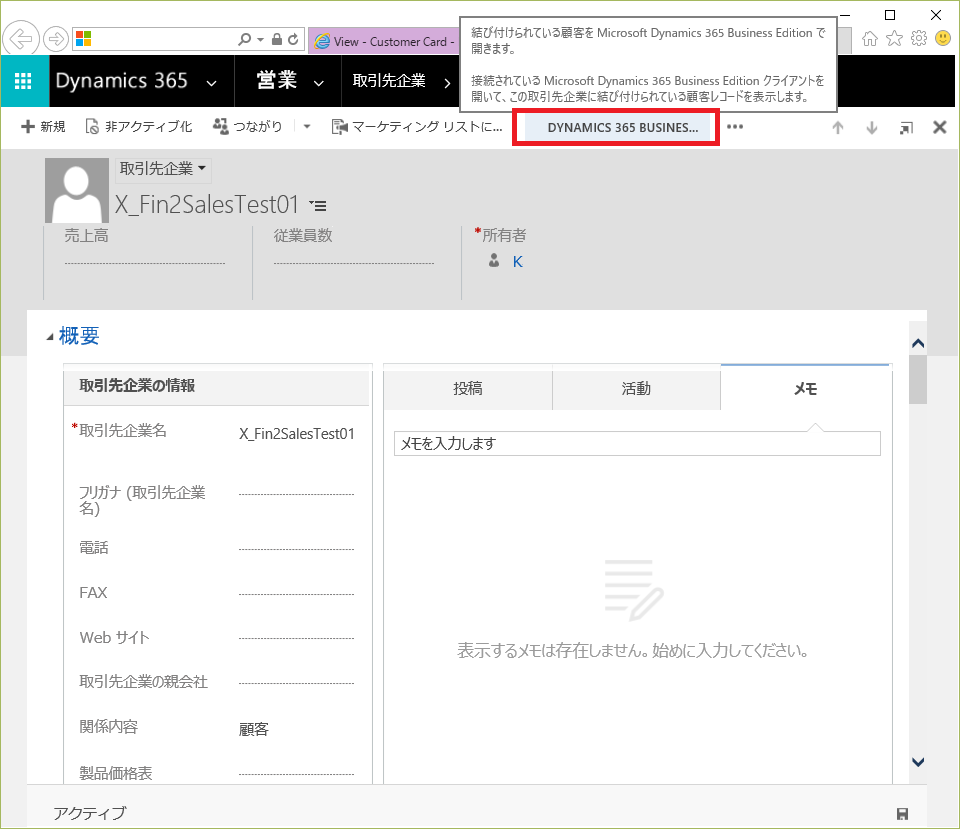Viewport: 960px width, 829px height.
Task: Expand the Dynamics 365 navigation chevron
Action: click(211, 83)
